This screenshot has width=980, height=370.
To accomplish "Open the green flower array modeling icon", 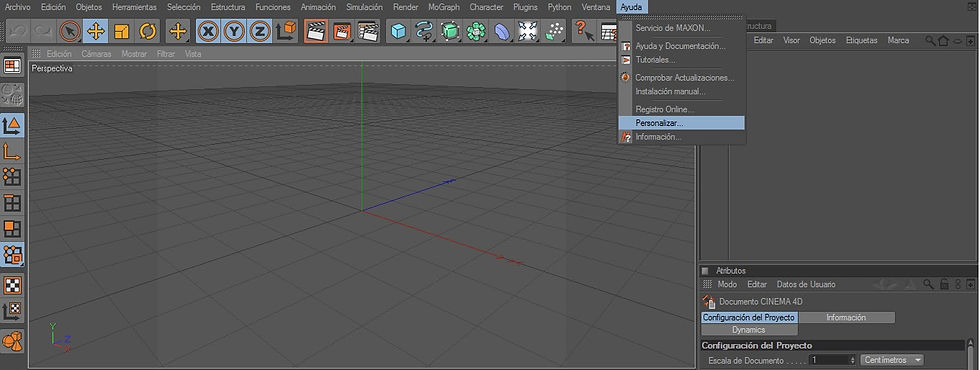I will [x=476, y=31].
